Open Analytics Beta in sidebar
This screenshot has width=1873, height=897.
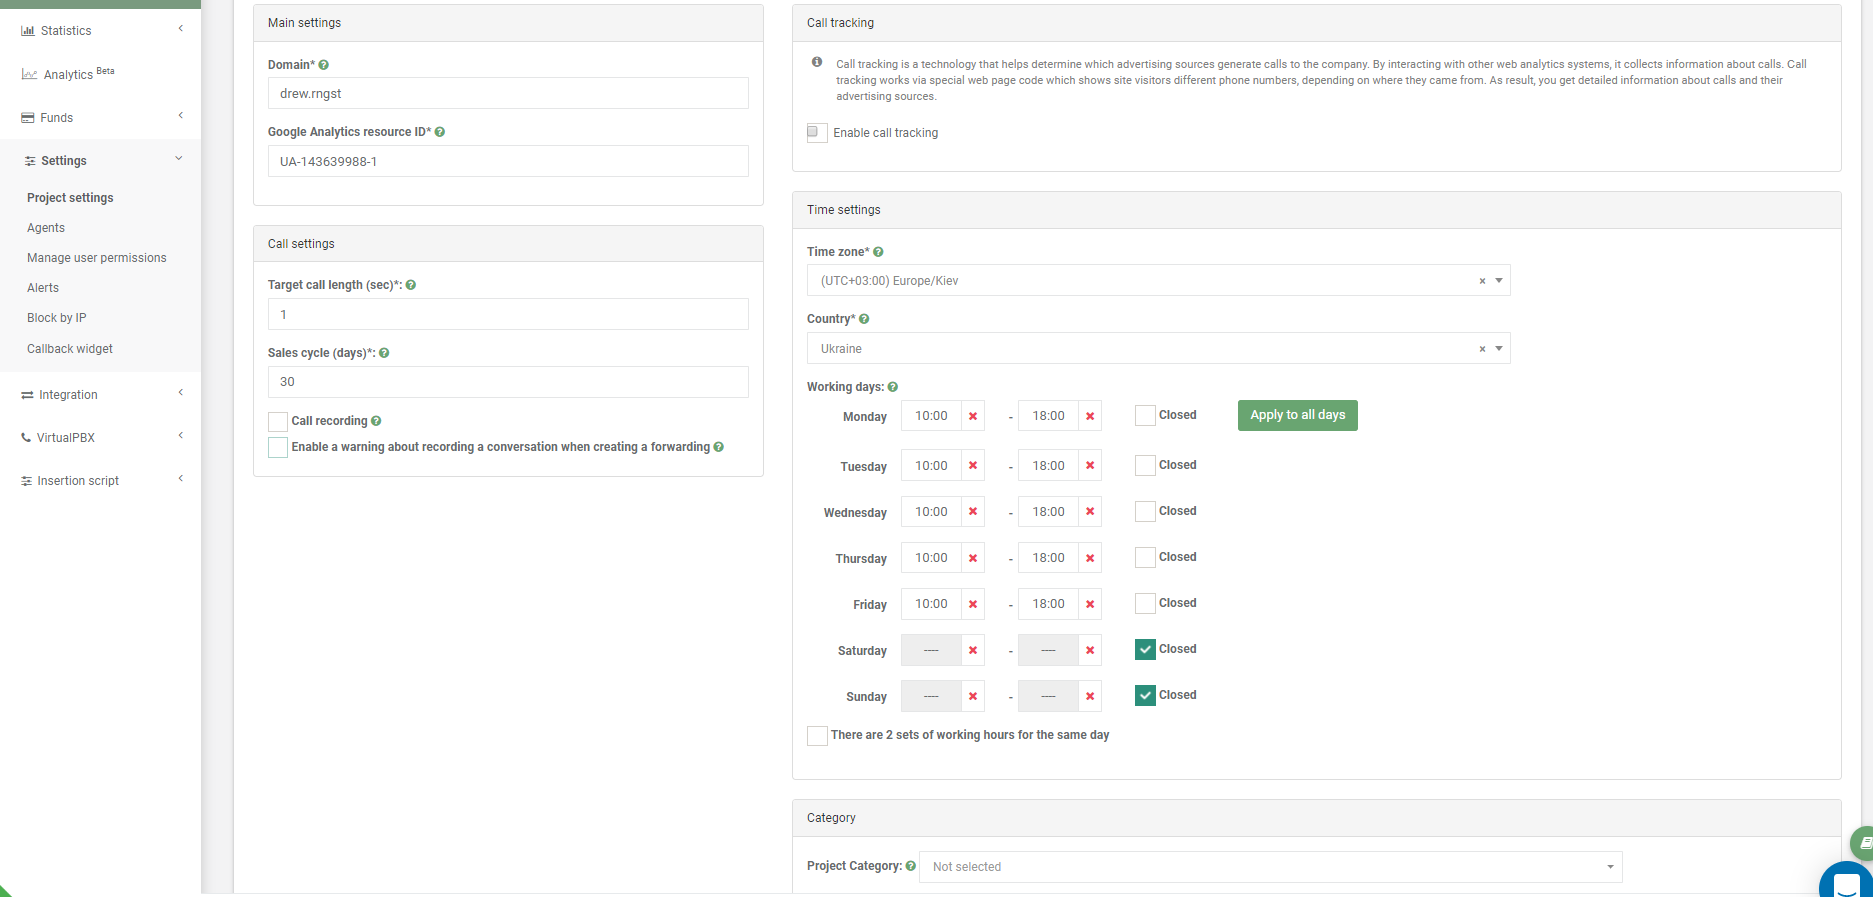click(68, 74)
